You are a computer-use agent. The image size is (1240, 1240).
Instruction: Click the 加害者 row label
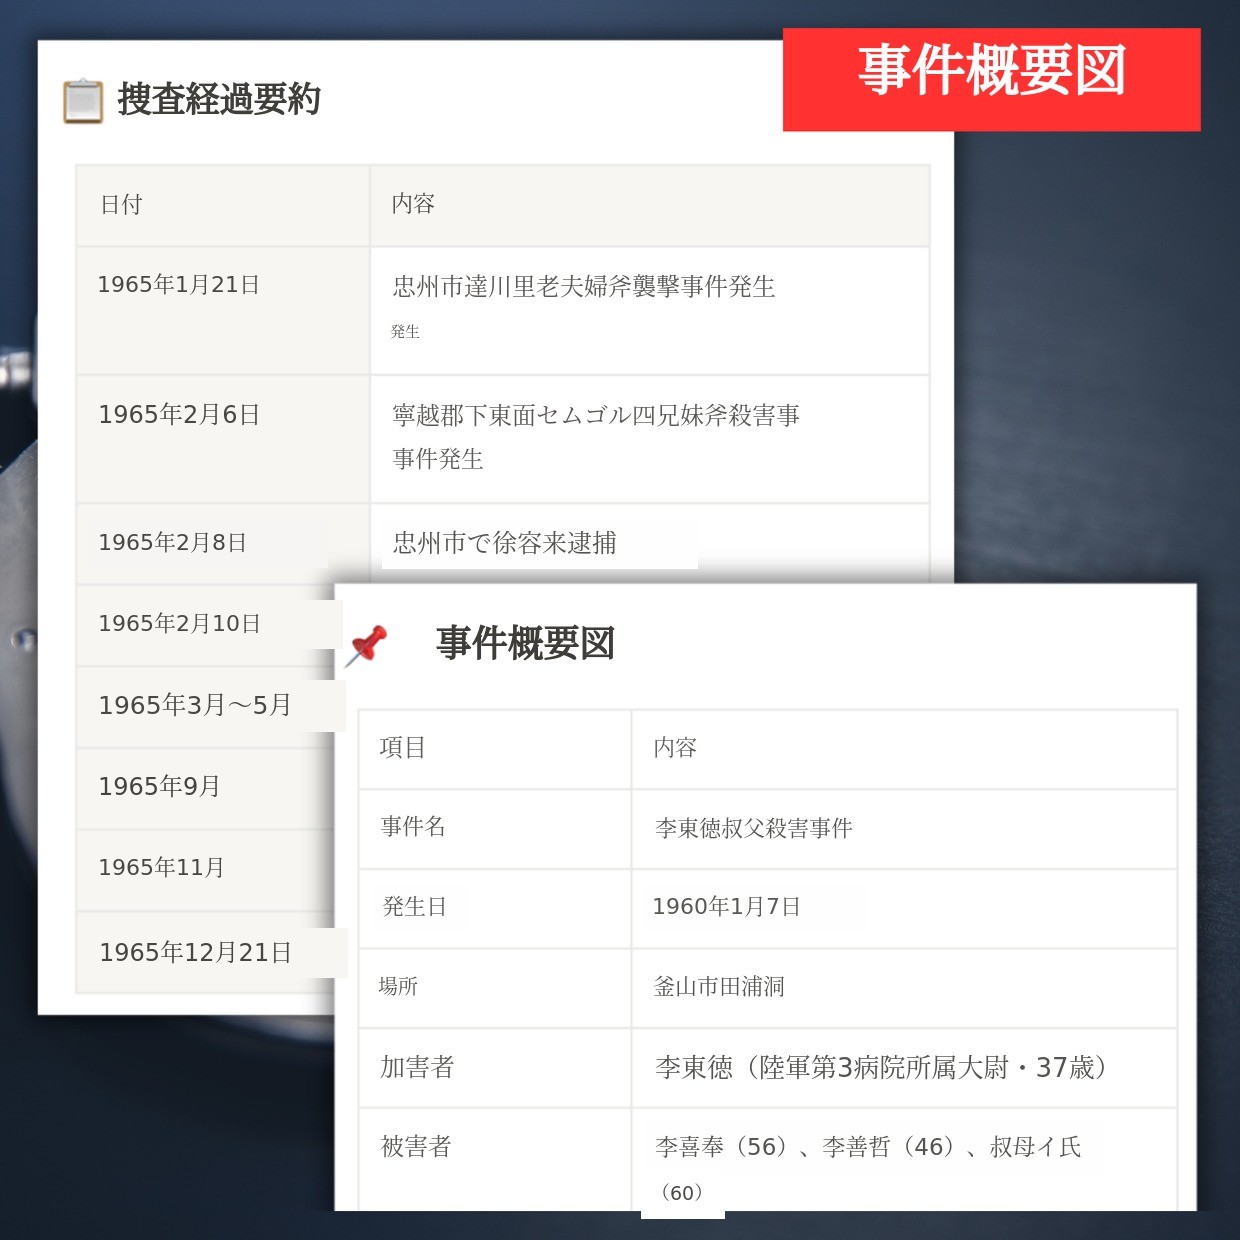click(417, 1067)
